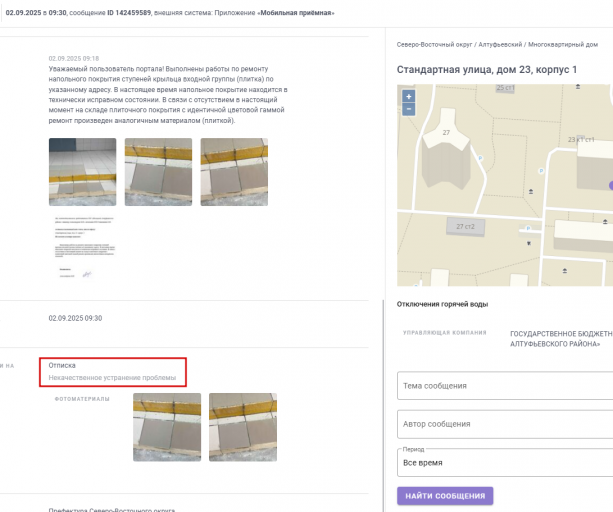Viewport: 613px width, 512px height.
Task: Click the Отписка label
Action: tap(62, 365)
